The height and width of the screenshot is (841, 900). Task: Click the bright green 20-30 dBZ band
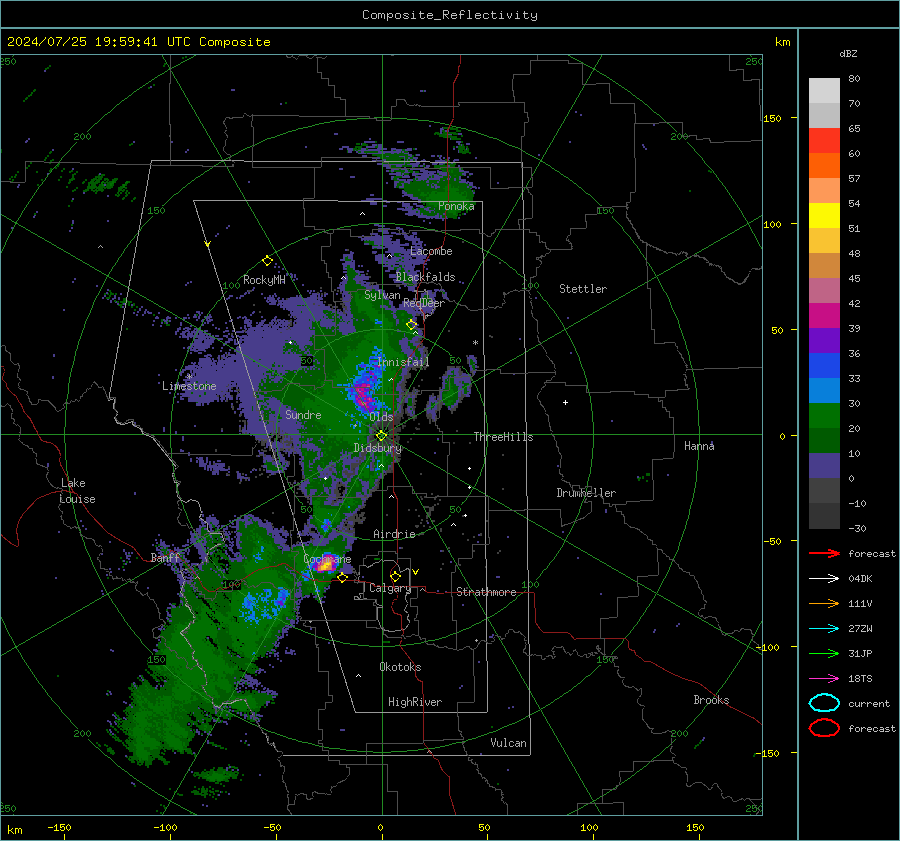(x=824, y=416)
